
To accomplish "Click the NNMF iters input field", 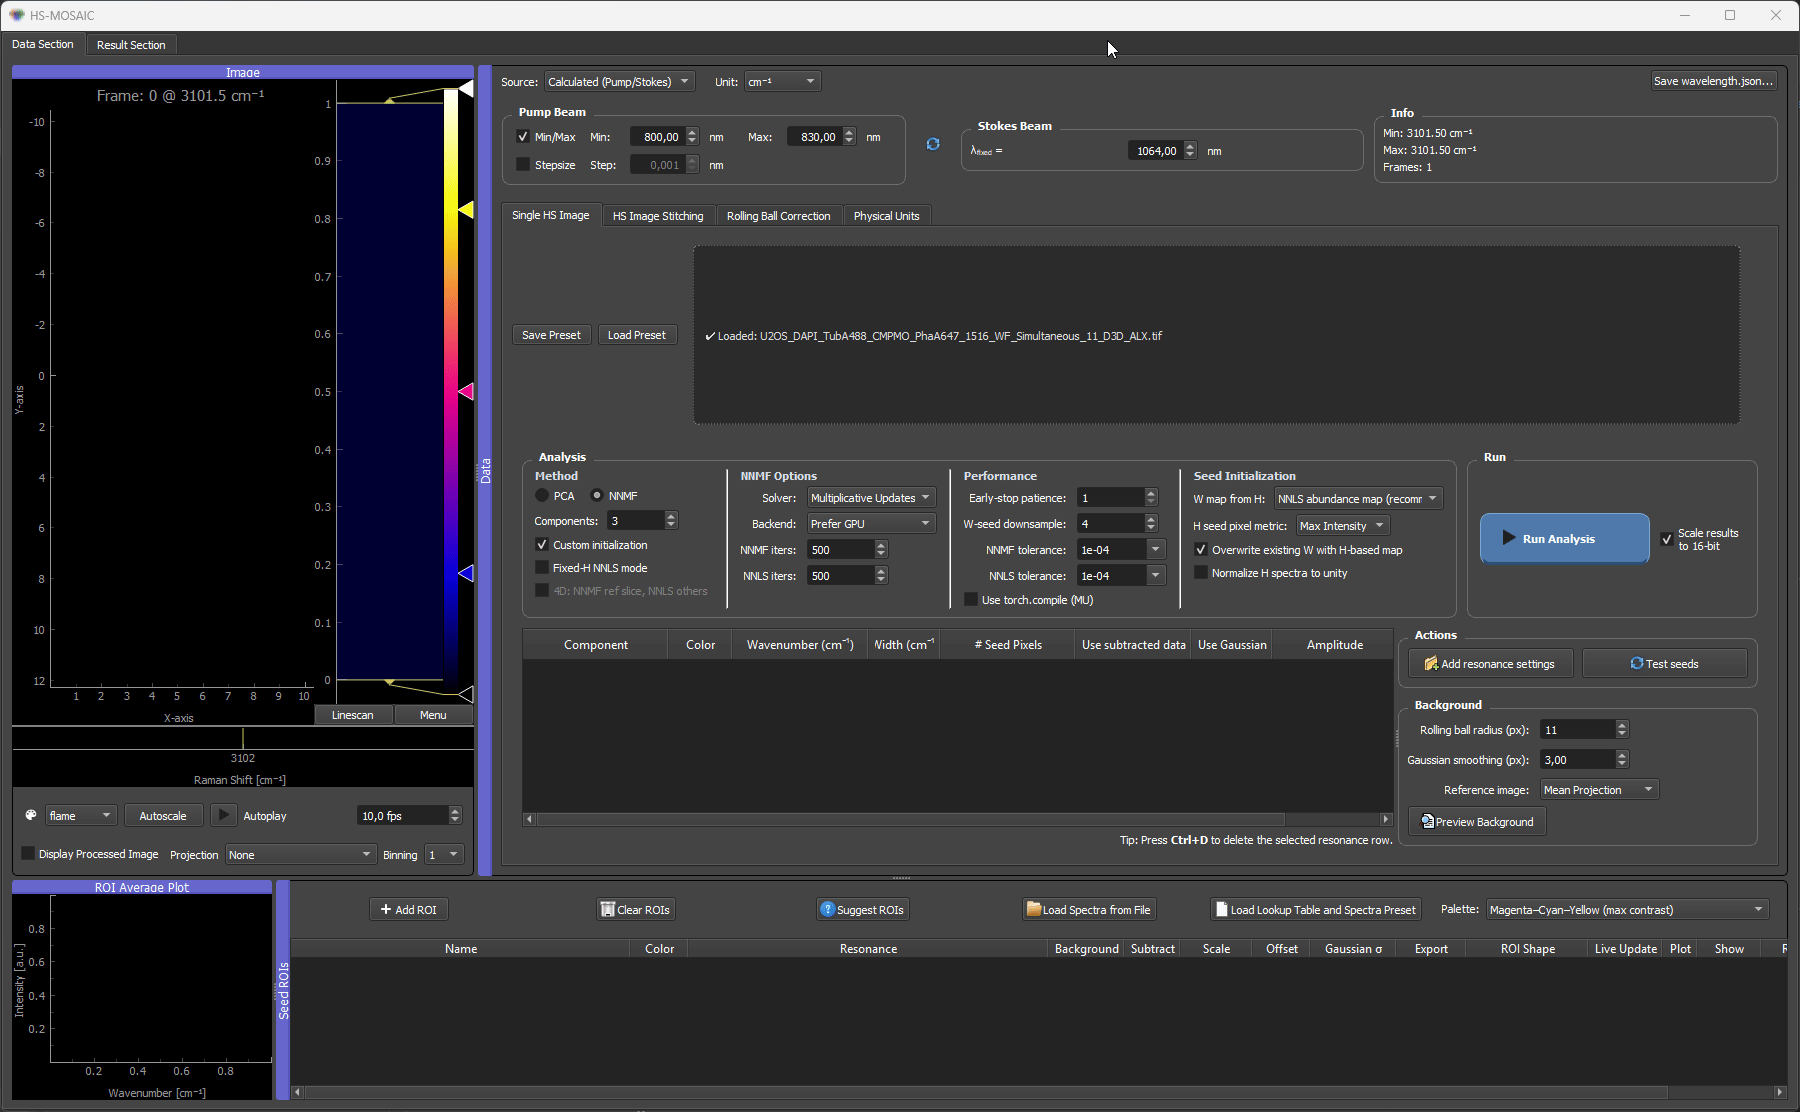I will tap(840, 550).
